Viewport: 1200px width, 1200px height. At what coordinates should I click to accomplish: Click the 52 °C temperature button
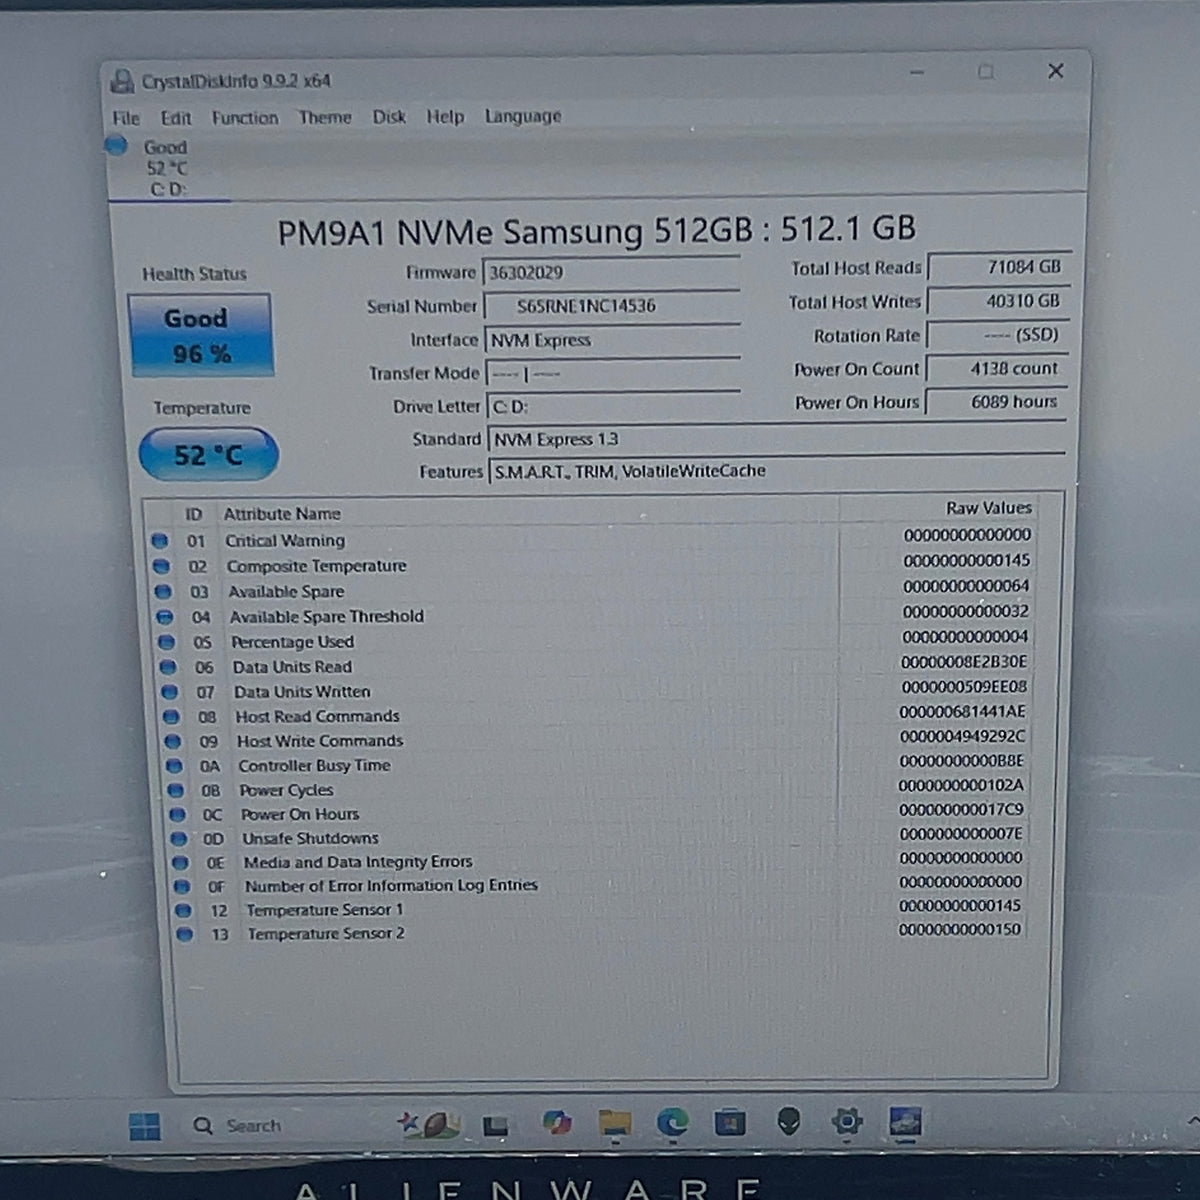(208, 455)
